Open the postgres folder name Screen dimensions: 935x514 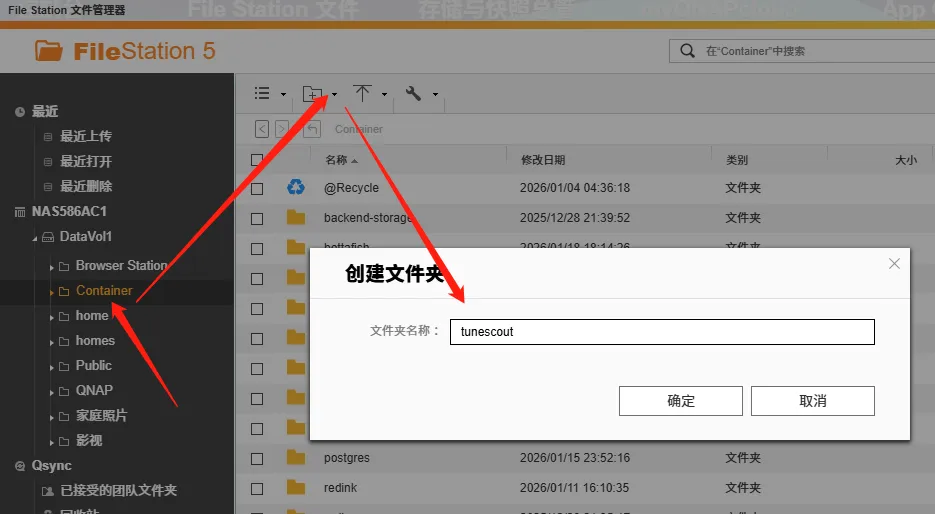coord(346,458)
